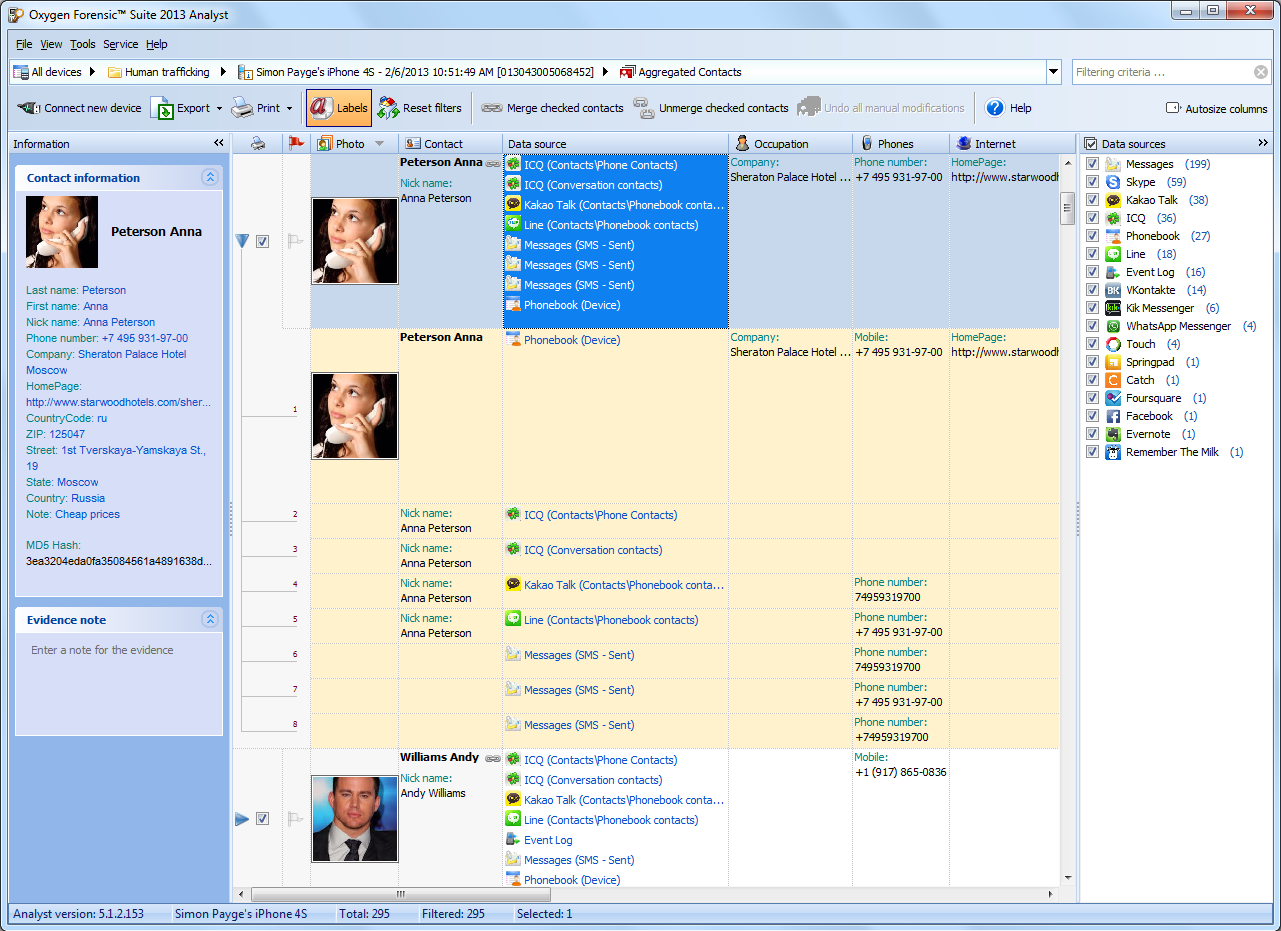Viewport: 1281px width, 931px height.
Task: Uncheck the Line data source checkbox
Action: click(x=1093, y=254)
